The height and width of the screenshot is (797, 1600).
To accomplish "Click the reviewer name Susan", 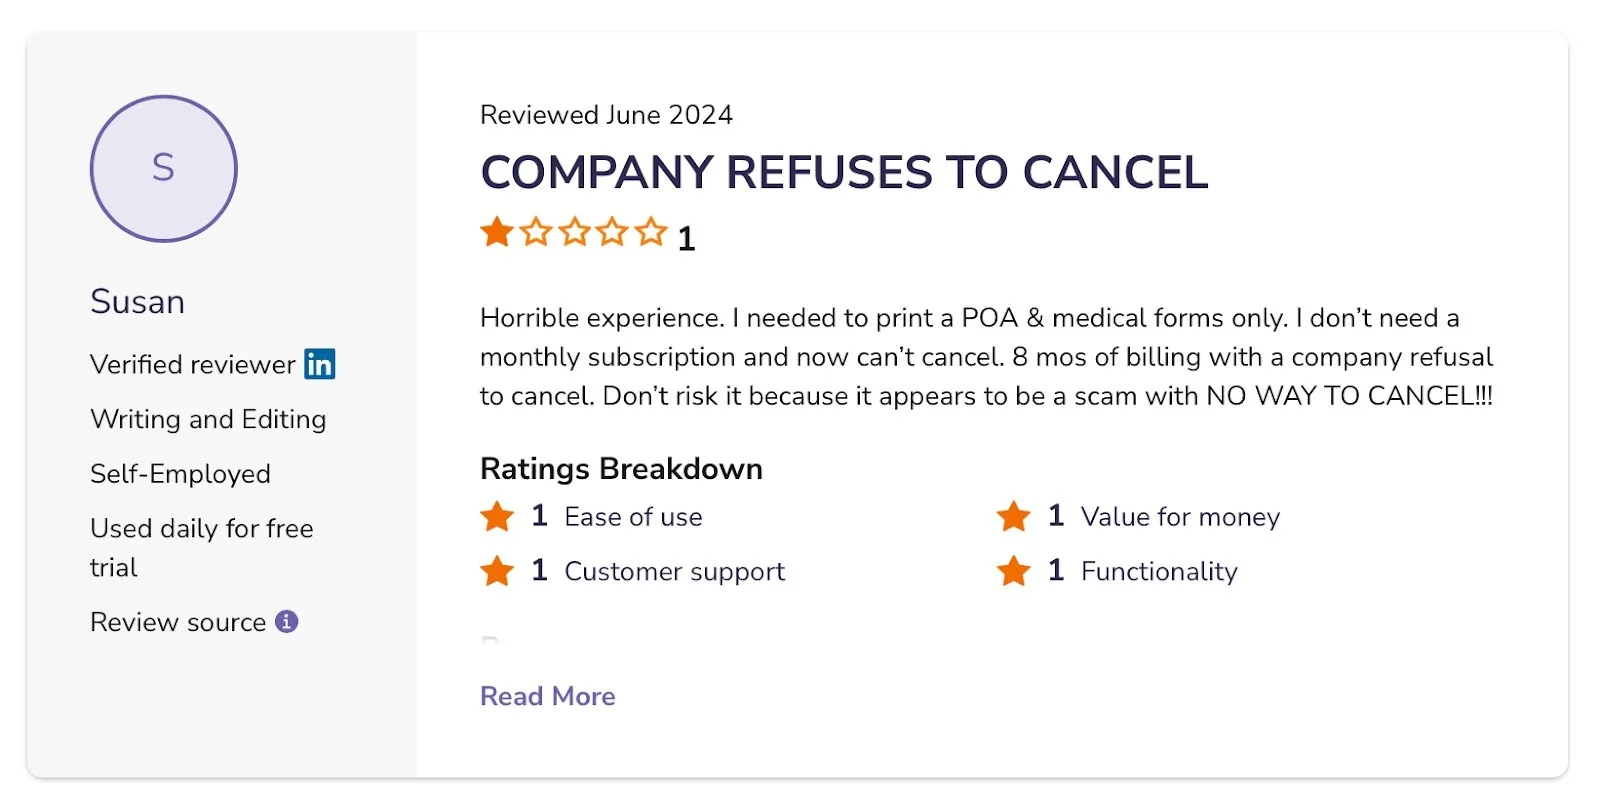I will click(137, 301).
